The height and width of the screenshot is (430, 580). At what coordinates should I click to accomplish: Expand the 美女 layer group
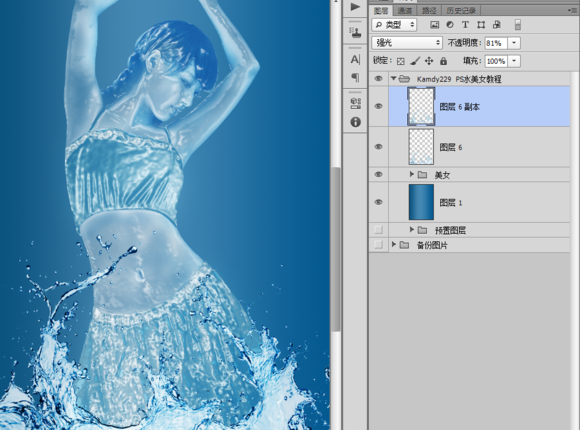point(412,174)
